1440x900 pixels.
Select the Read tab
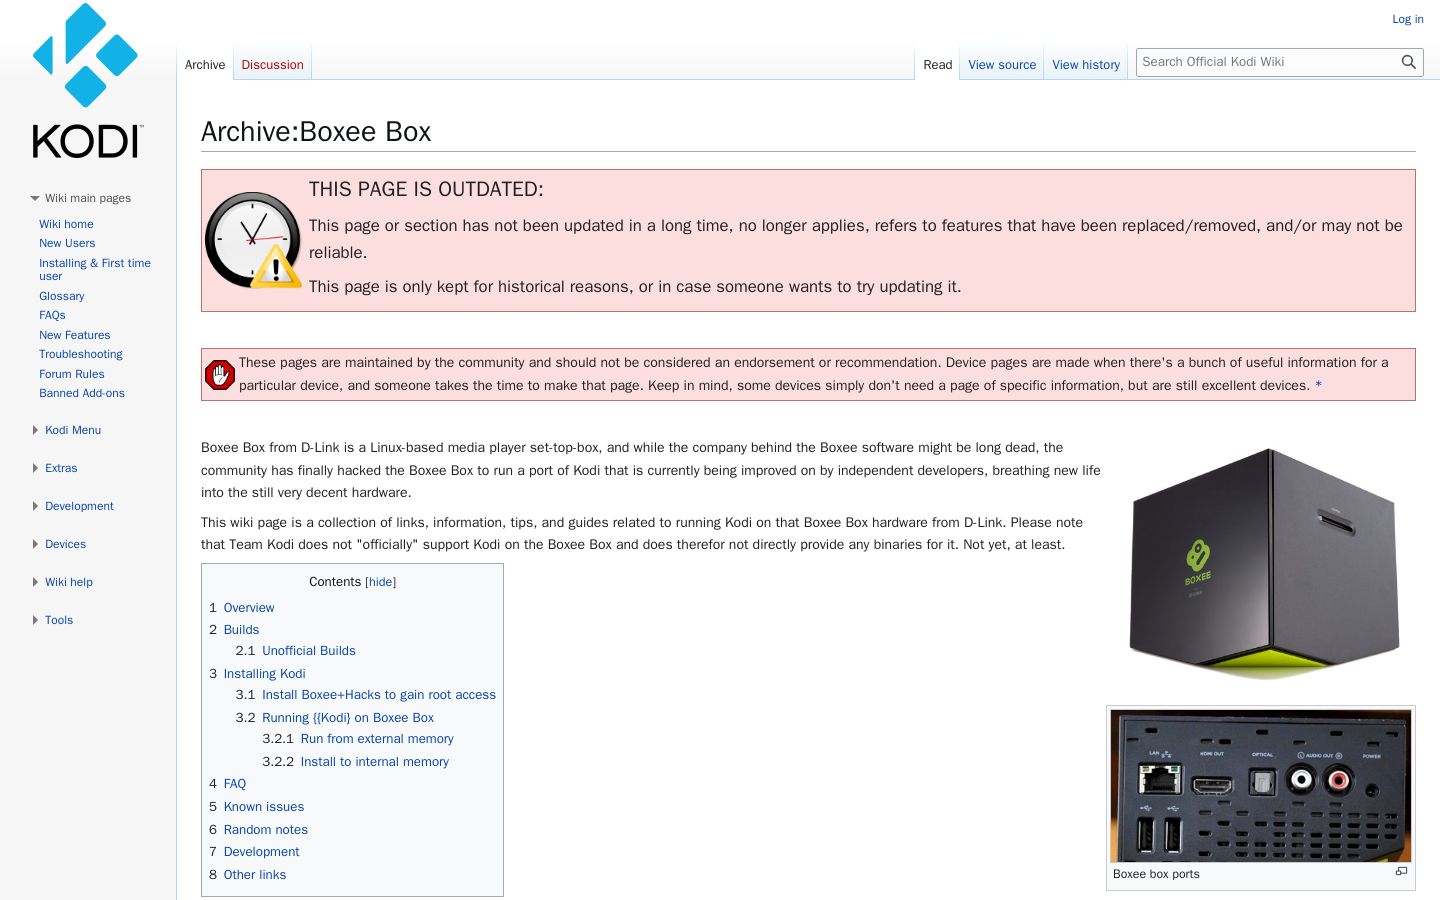click(937, 65)
